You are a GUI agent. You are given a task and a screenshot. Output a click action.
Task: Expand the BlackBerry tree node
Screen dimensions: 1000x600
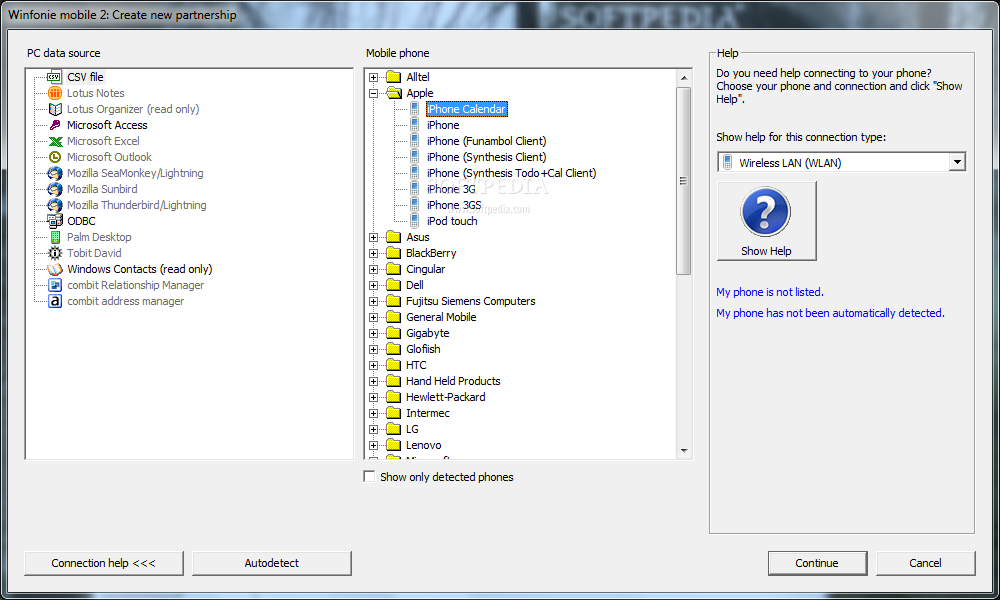(x=374, y=253)
